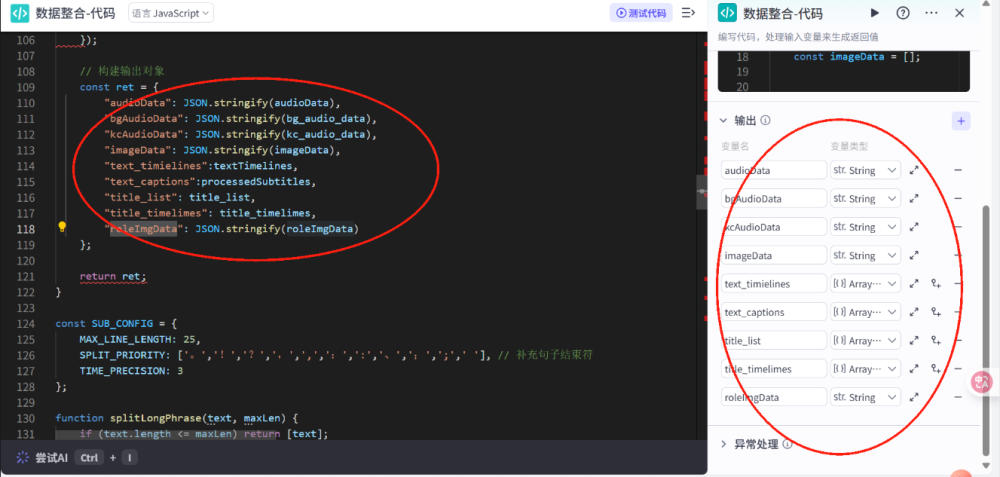Click 'const SUB_CONFIG = {' on line 124

click(116, 323)
